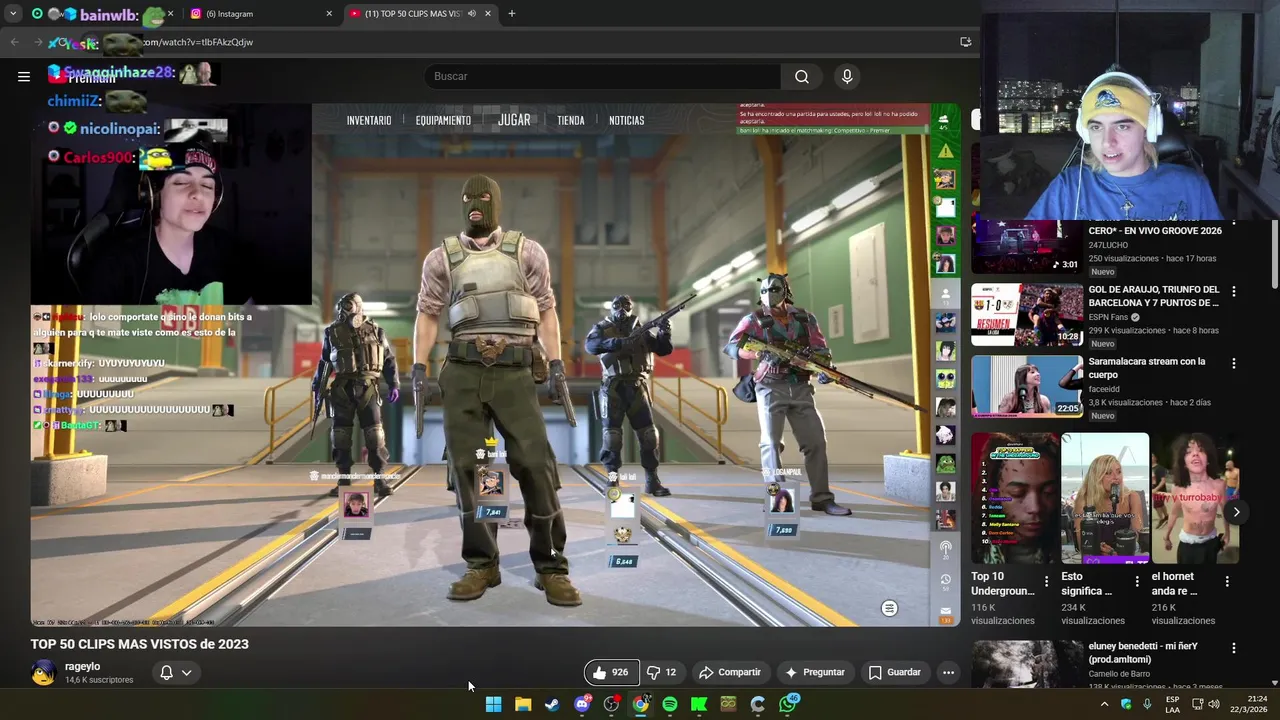1280x720 pixels.
Task: Click the video title TOP 50 CLIPS MAS VISTOS
Action: [x=139, y=644]
